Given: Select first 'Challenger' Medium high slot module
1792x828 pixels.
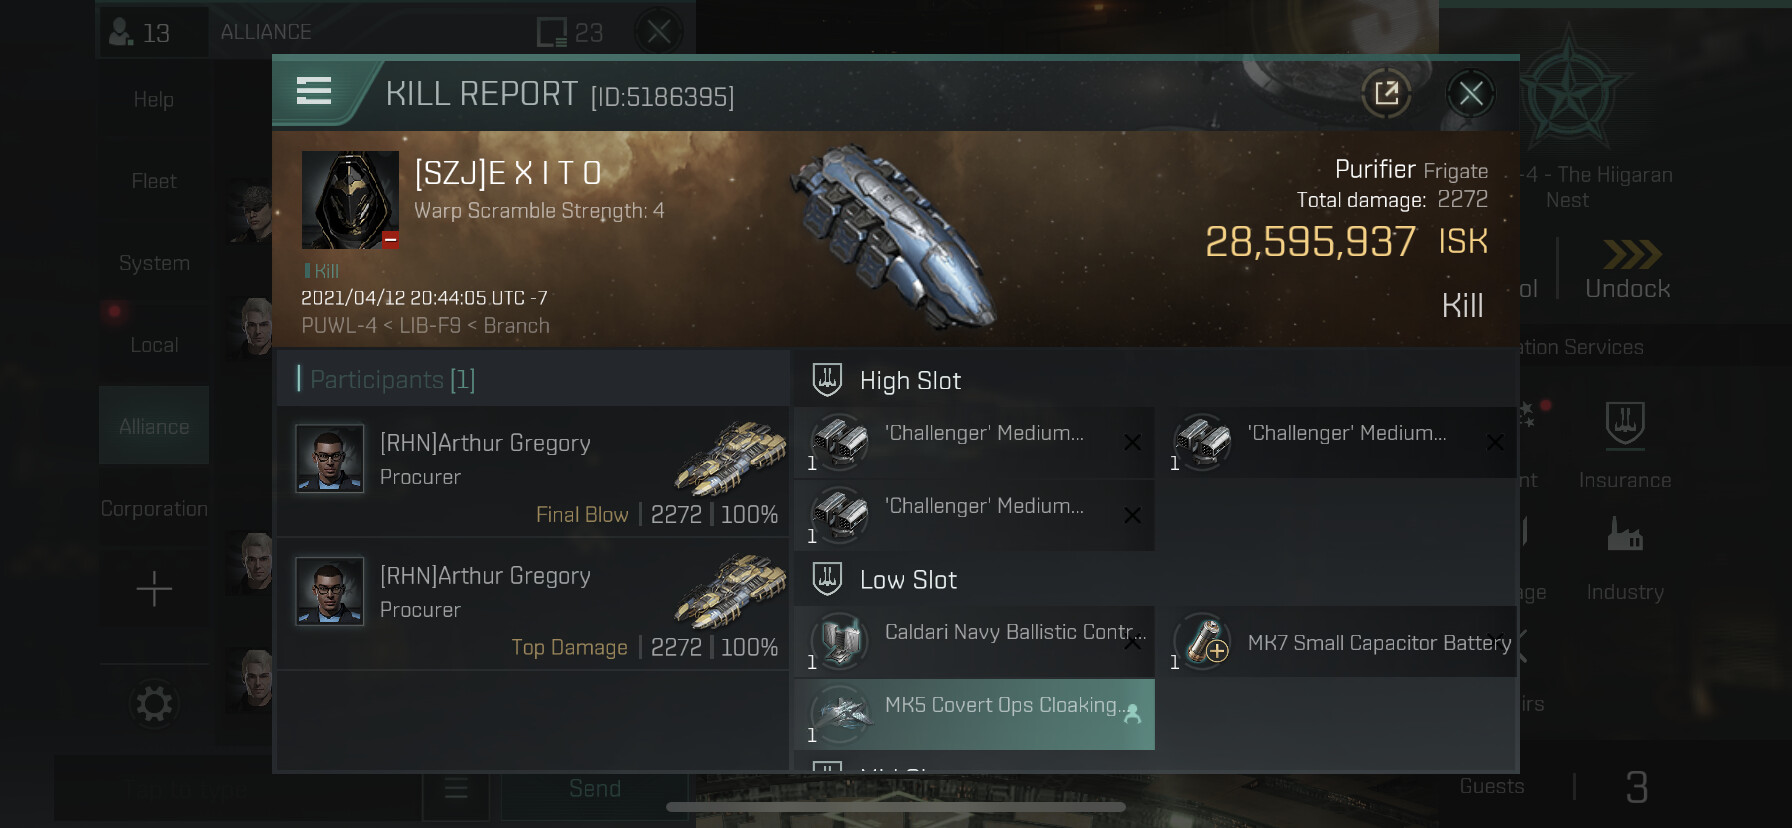Looking at the screenshot, I should click(974, 442).
